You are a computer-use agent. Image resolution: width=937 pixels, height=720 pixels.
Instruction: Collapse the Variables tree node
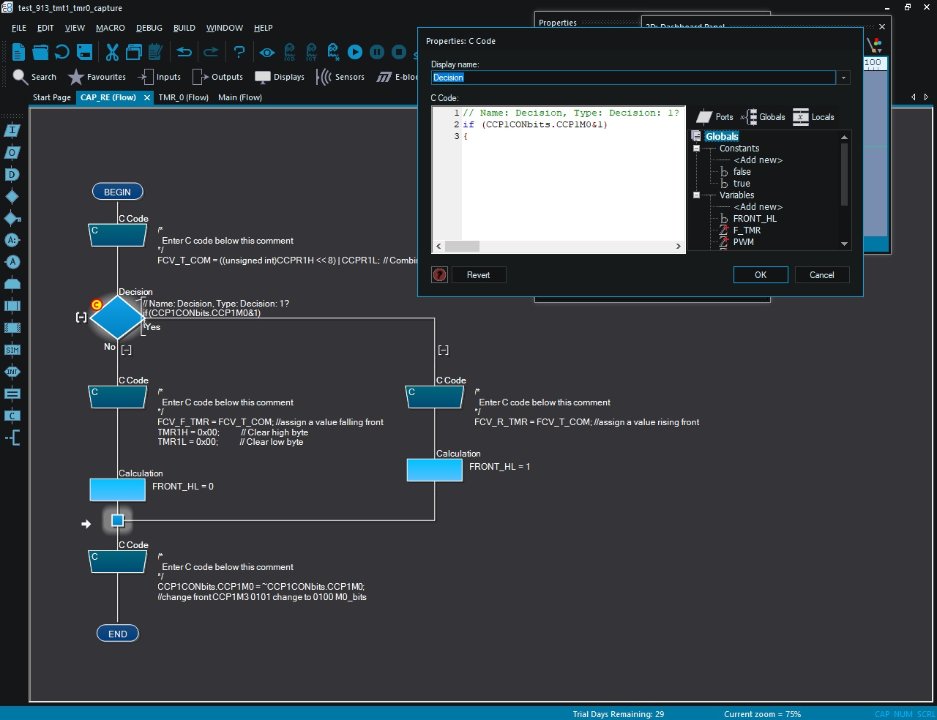(696, 195)
